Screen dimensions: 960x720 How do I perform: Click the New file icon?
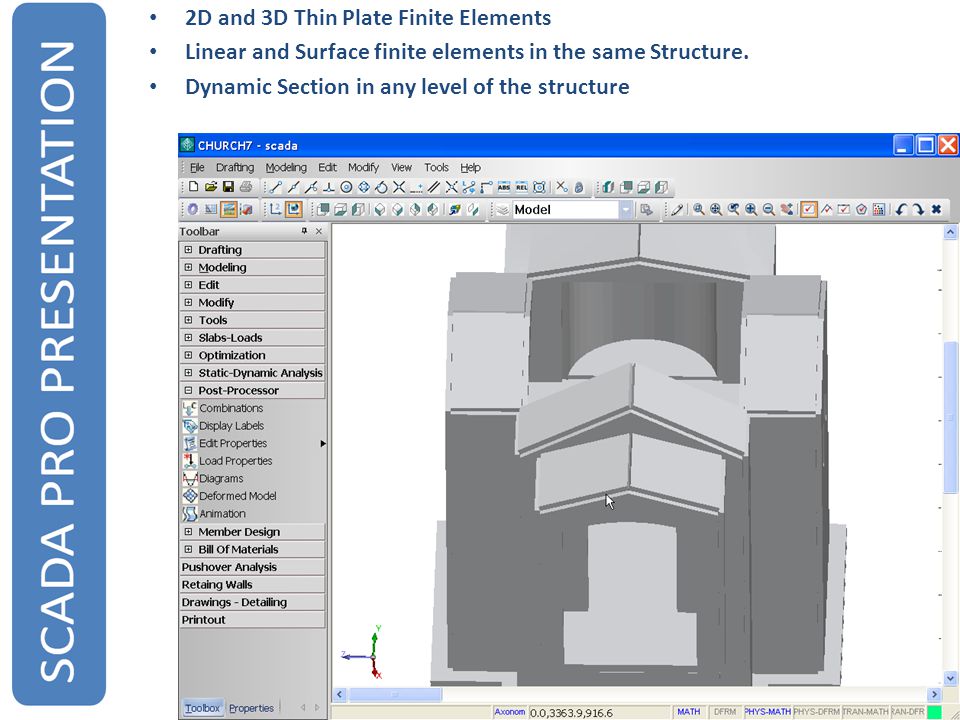[x=193, y=187]
